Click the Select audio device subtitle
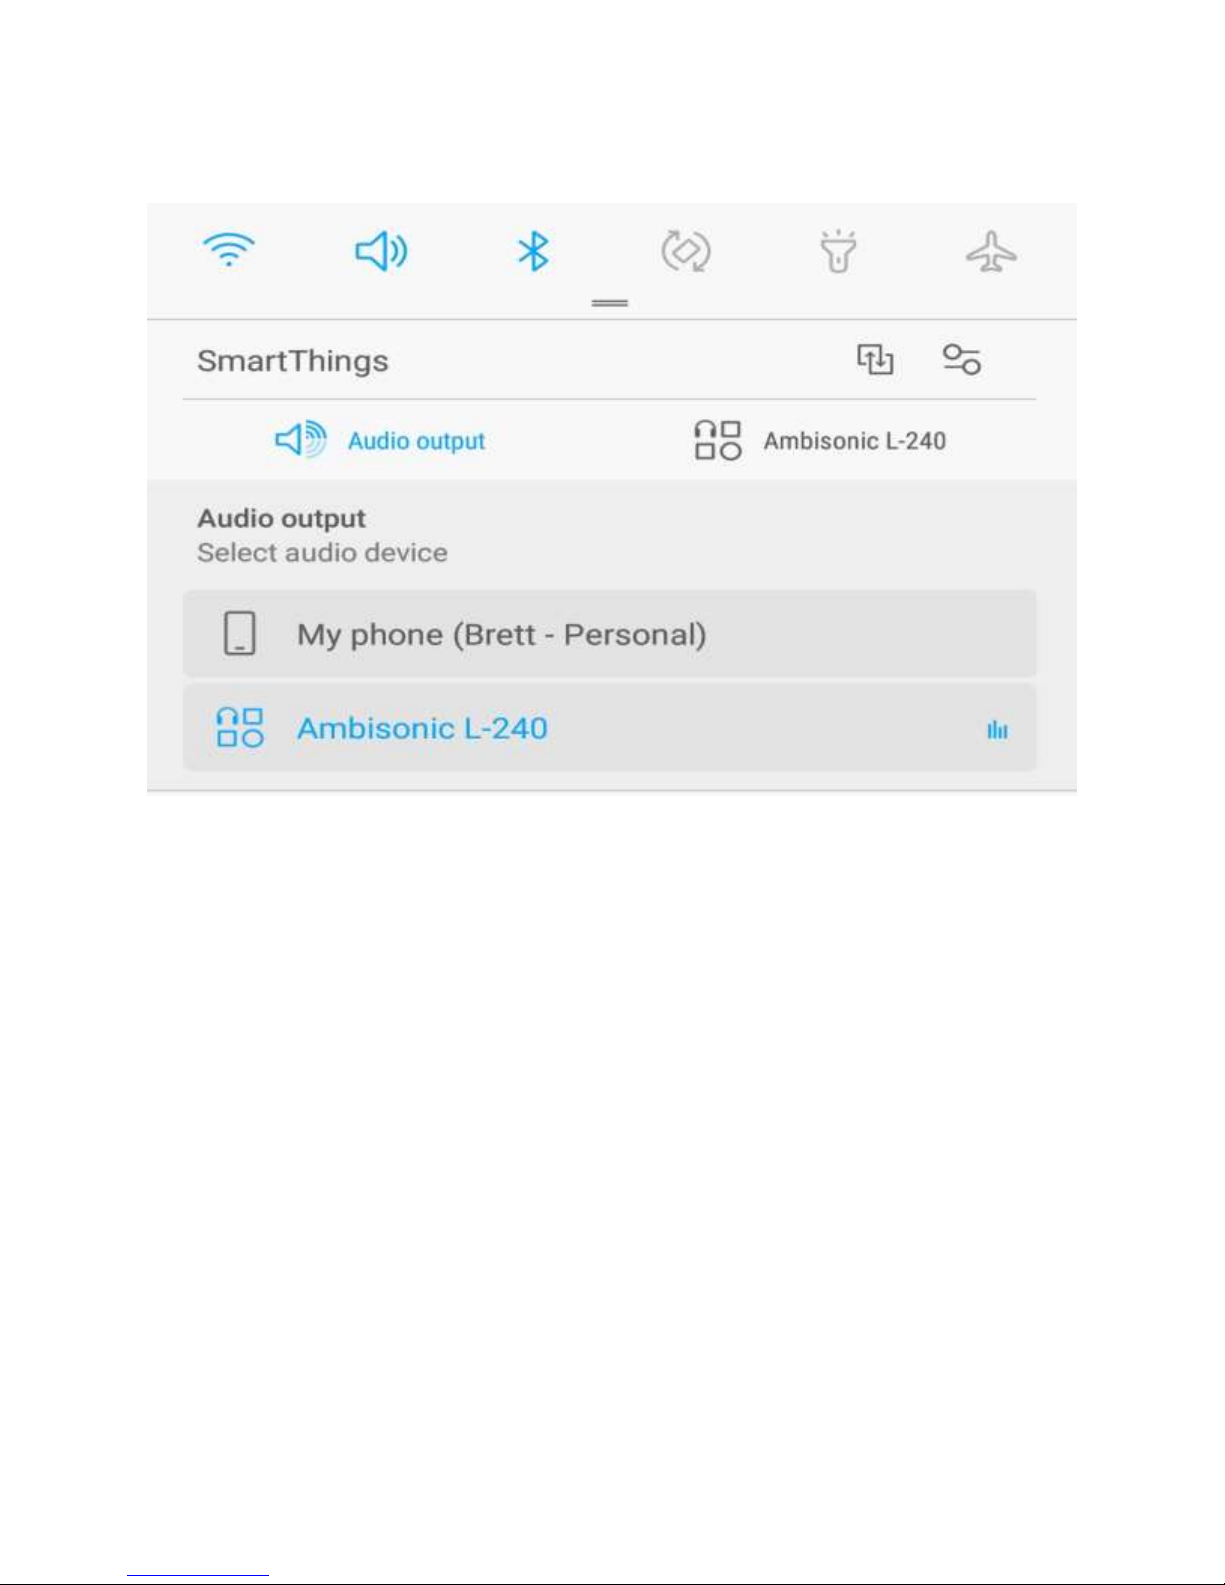 tap(322, 553)
